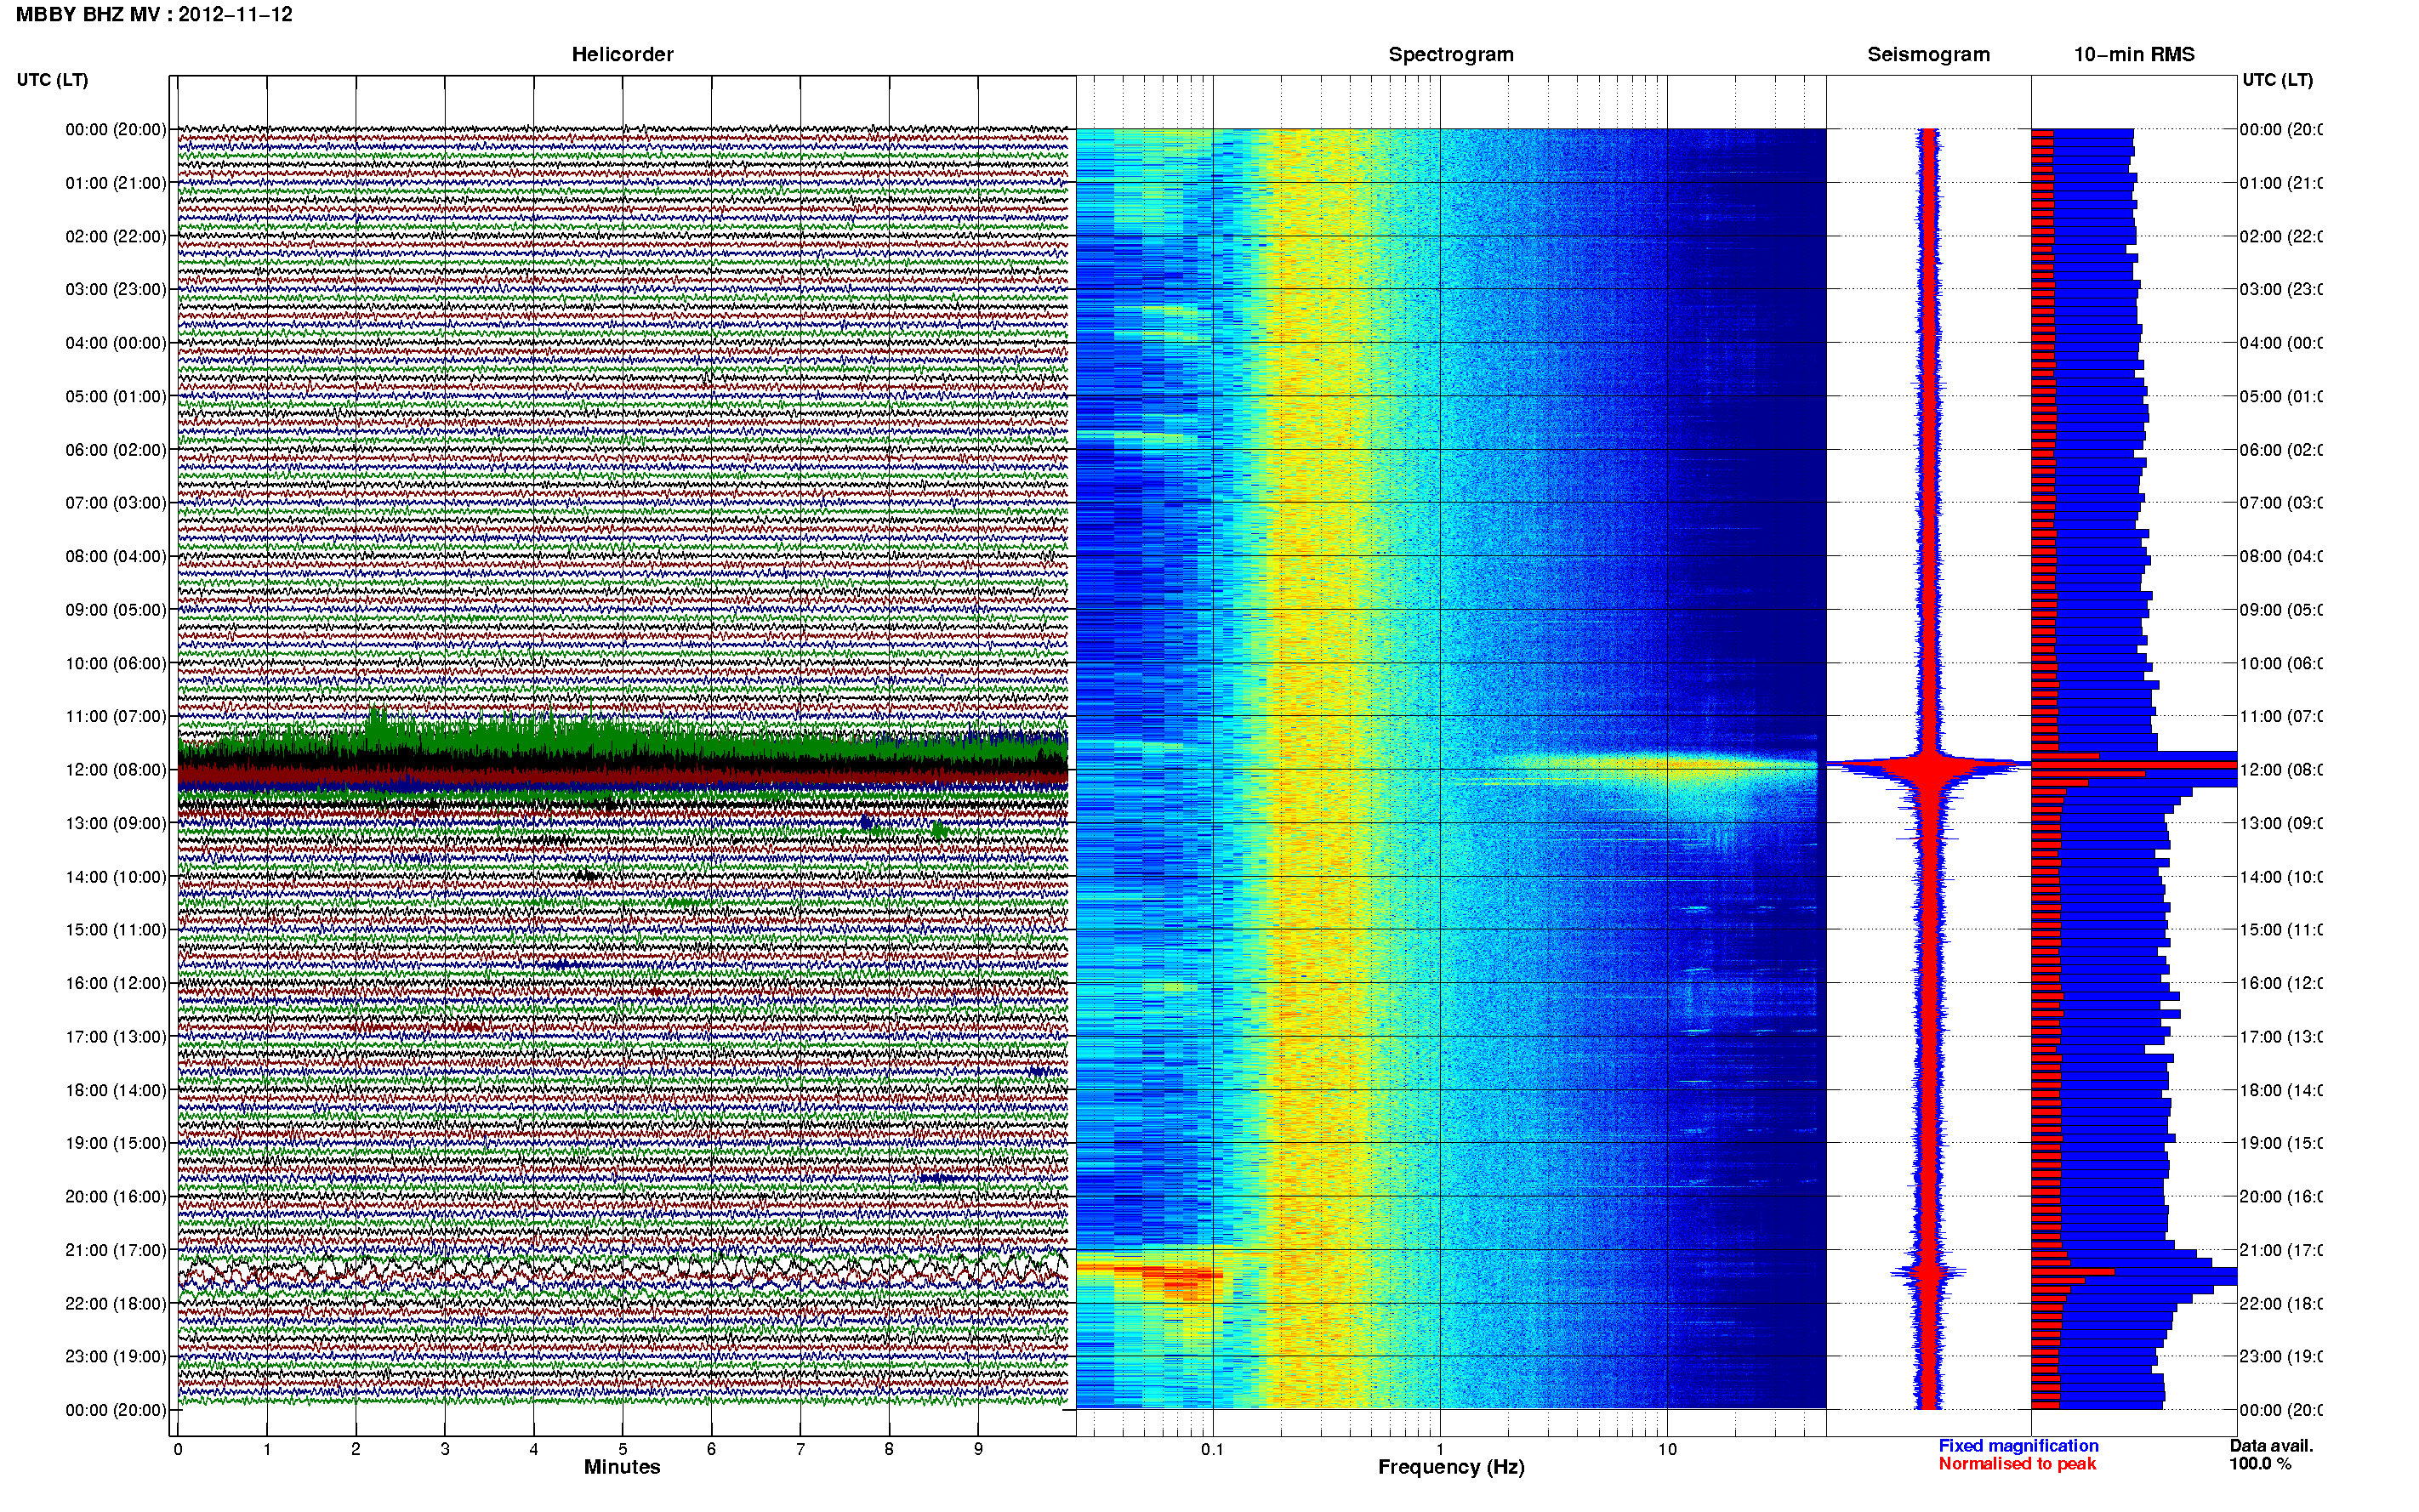The image size is (2419, 1512).
Task: Click the left time label '08:00 (04:00)'
Action: click(x=116, y=556)
